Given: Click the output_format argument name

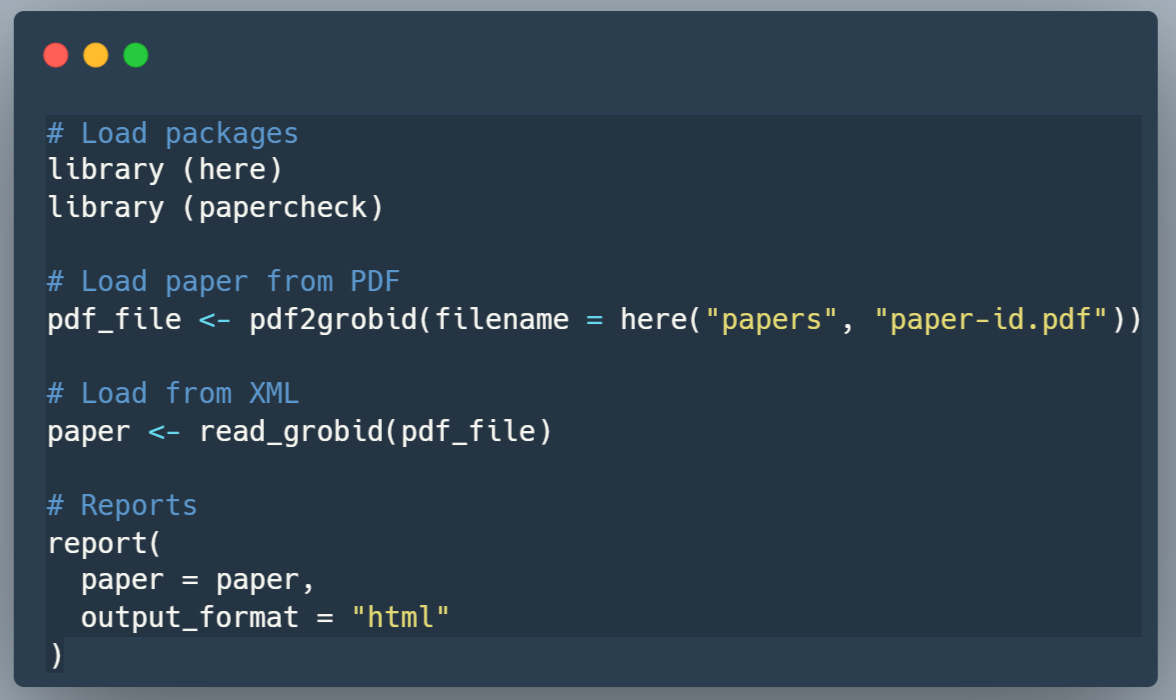Looking at the screenshot, I should point(190,618).
